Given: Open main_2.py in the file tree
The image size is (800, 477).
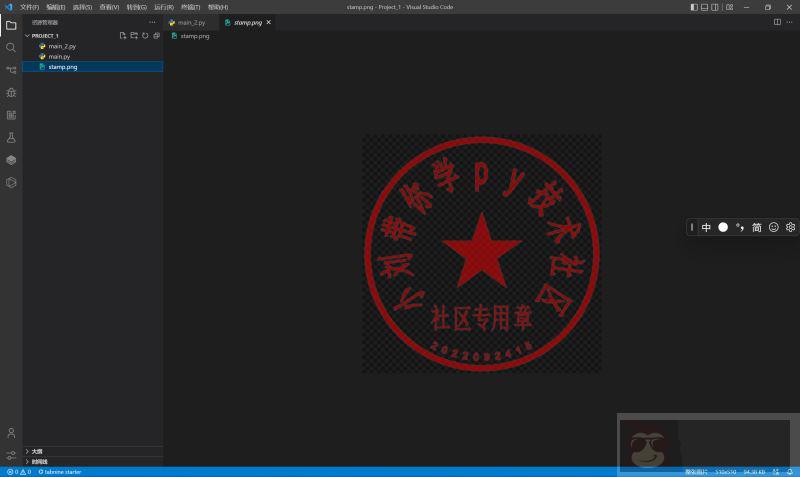Looking at the screenshot, I should point(93,46).
